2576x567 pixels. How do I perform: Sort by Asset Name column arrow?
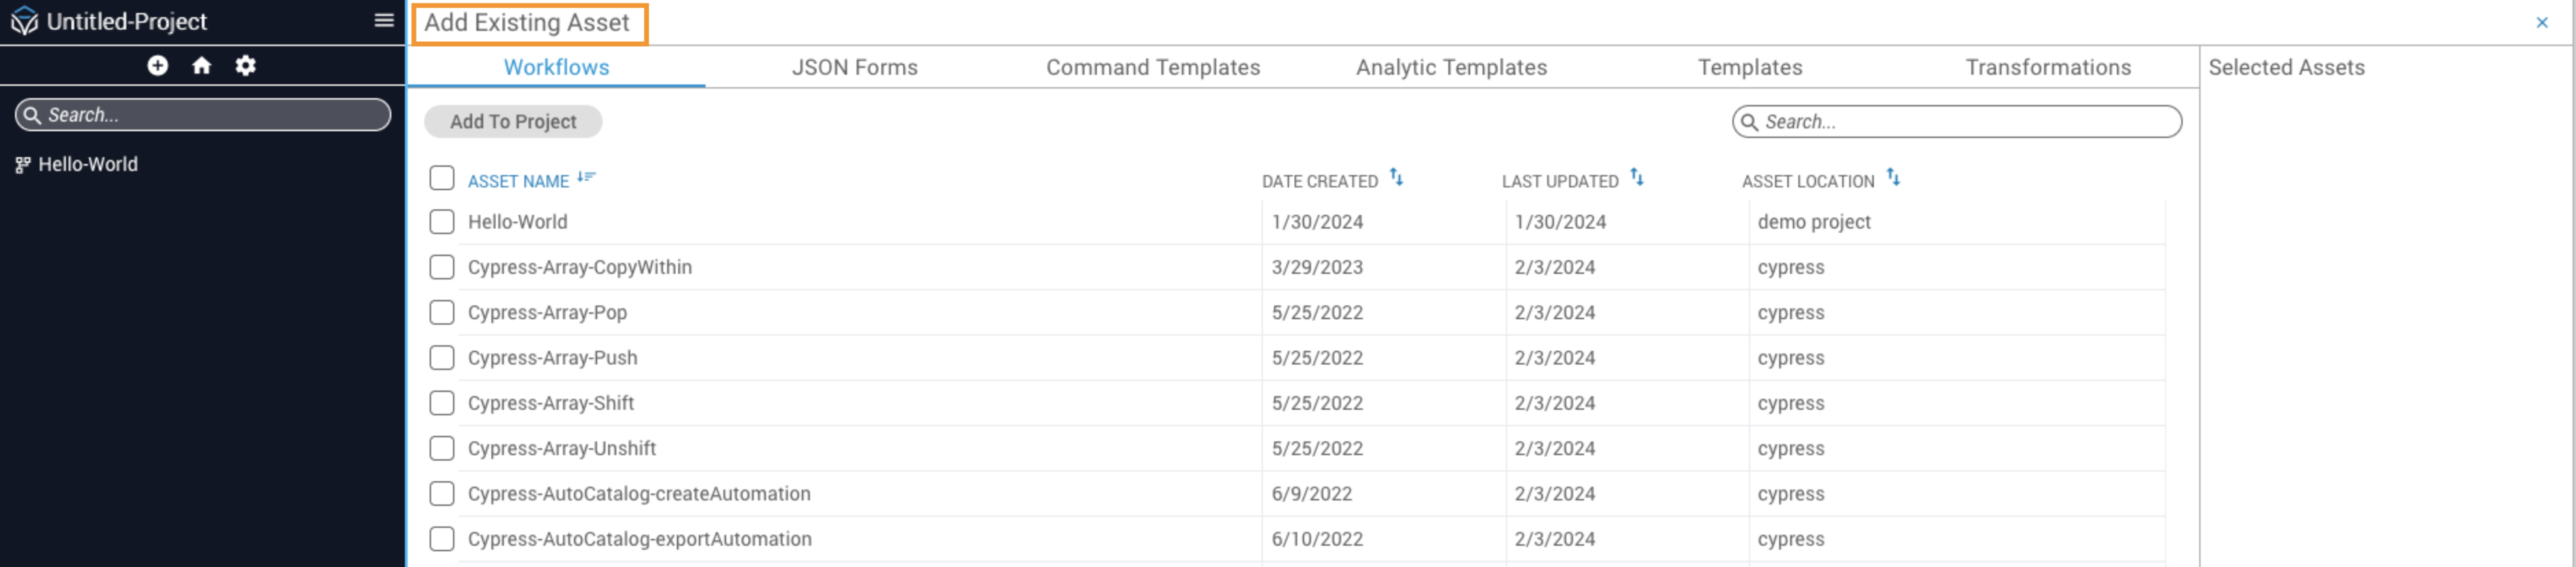tap(586, 178)
